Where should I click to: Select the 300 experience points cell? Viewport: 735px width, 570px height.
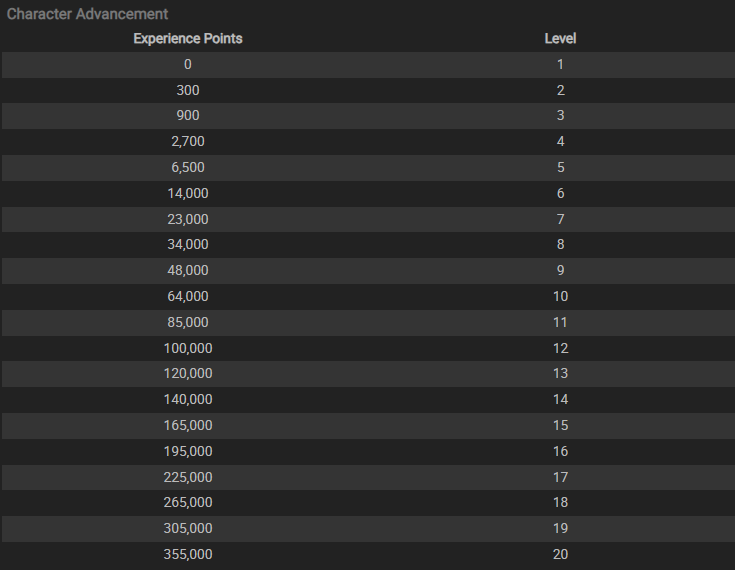pyautogui.click(x=188, y=90)
